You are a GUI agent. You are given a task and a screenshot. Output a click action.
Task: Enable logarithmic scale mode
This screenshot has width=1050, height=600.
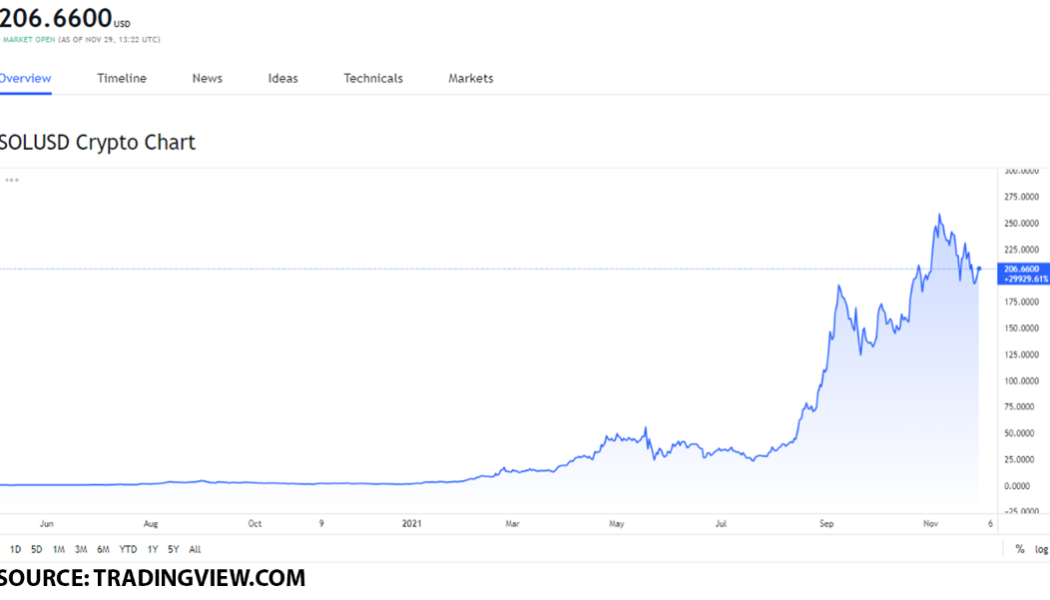1040,549
